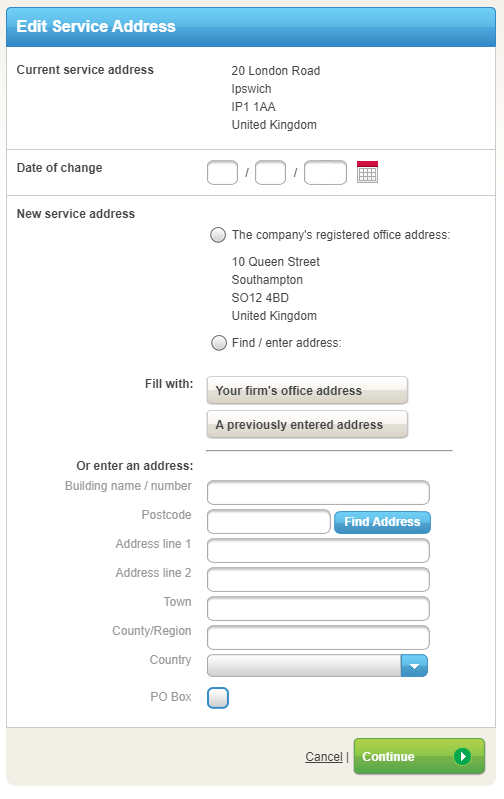Fill with a previously entered address
This screenshot has width=504, height=799.
click(307, 424)
